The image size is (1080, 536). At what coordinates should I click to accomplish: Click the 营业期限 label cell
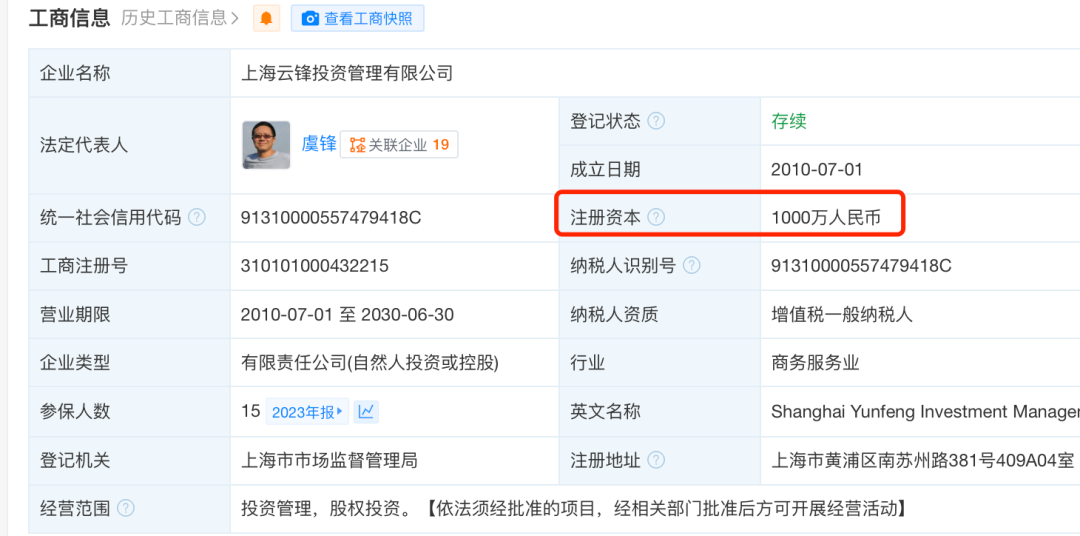click(x=129, y=315)
